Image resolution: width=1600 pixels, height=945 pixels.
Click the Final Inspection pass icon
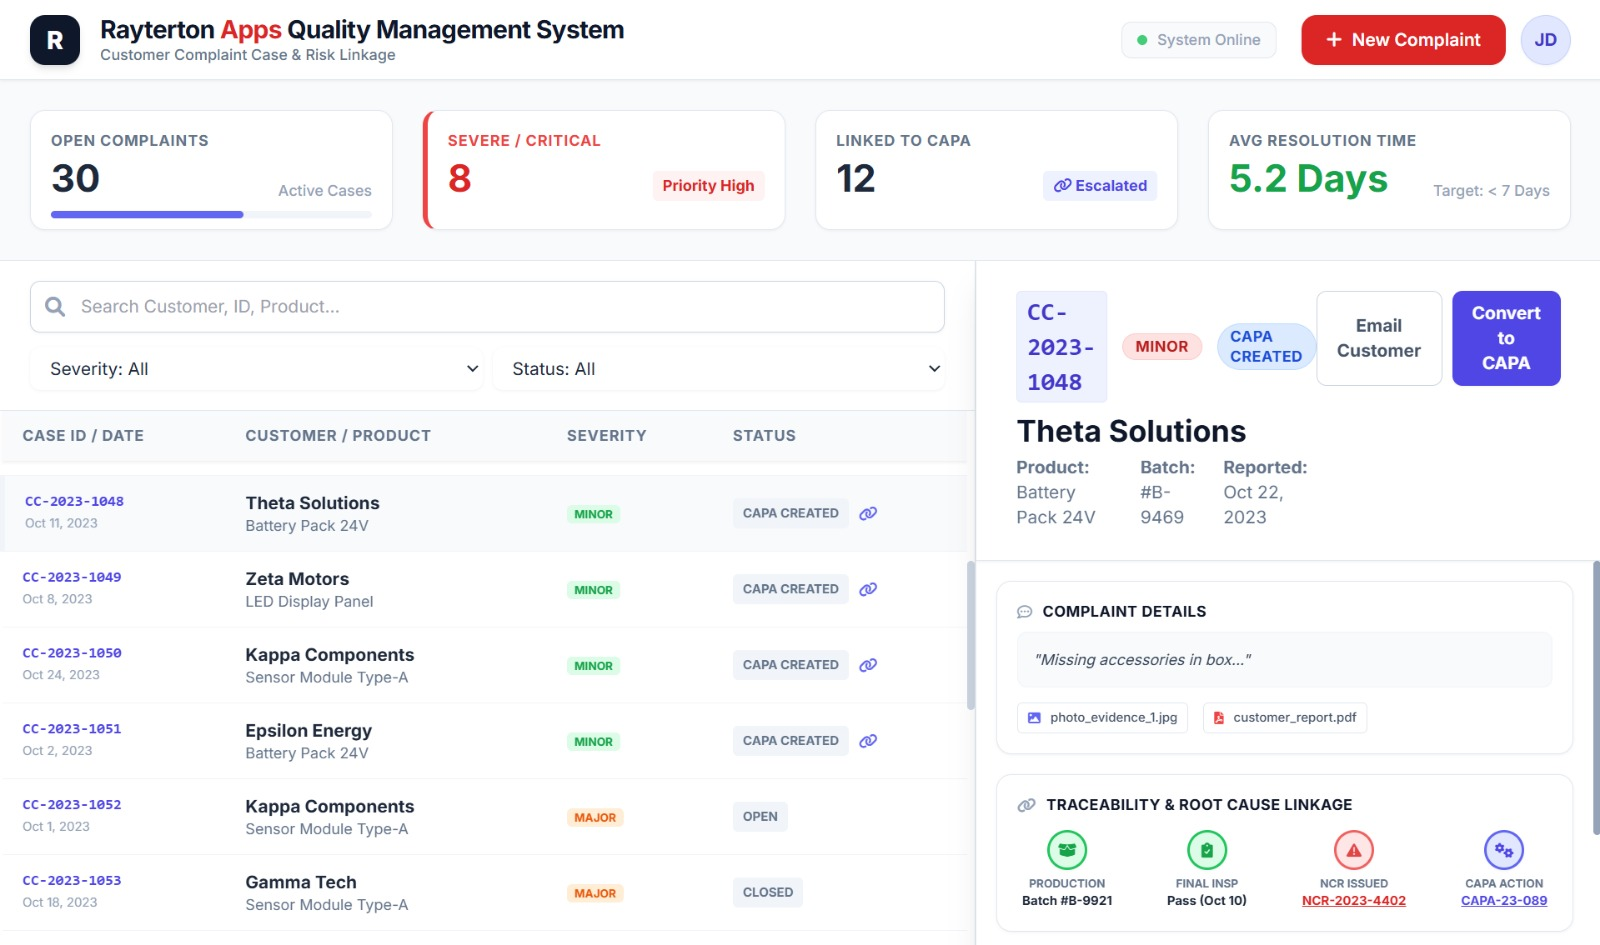1205,850
